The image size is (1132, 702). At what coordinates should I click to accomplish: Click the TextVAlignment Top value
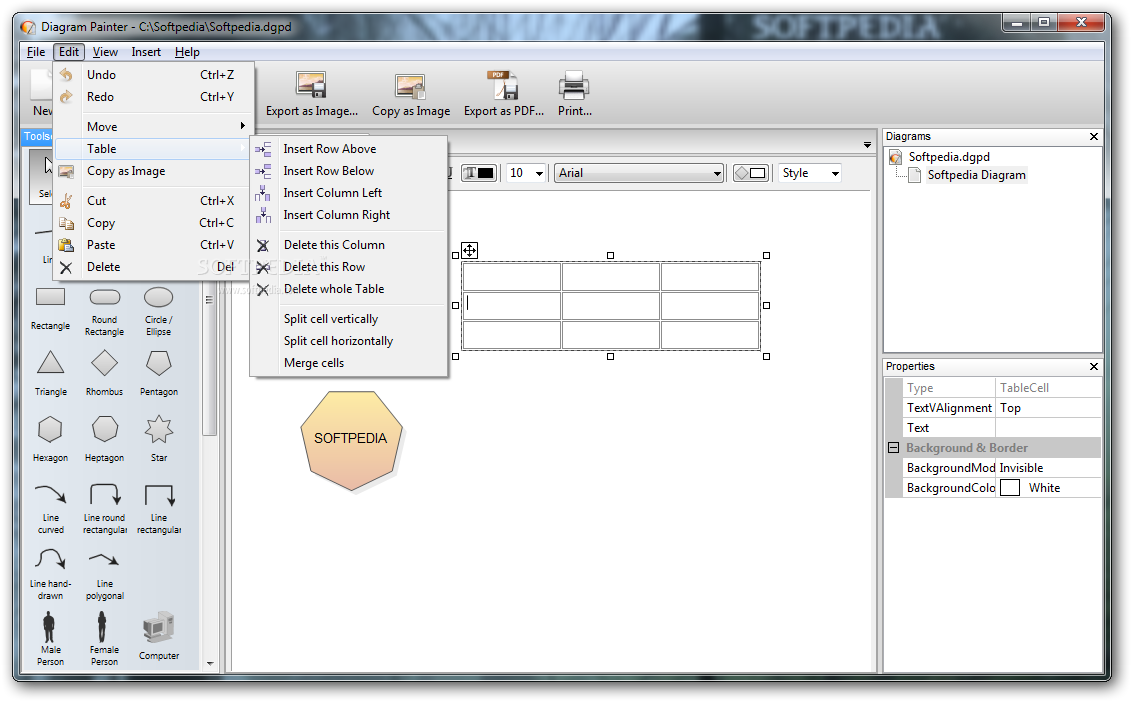(x=1048, y=408)
